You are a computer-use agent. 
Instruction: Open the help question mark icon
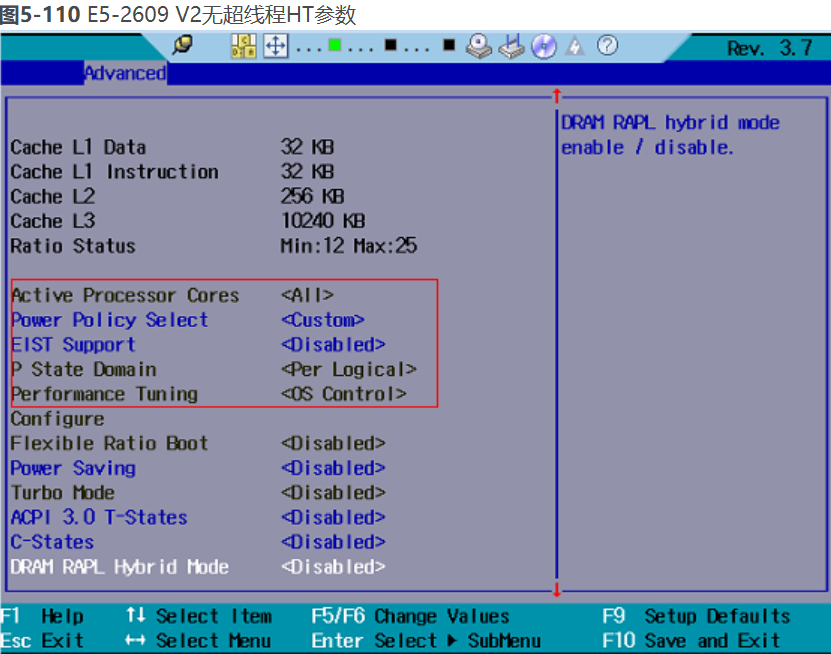click(x=607, y=45)
